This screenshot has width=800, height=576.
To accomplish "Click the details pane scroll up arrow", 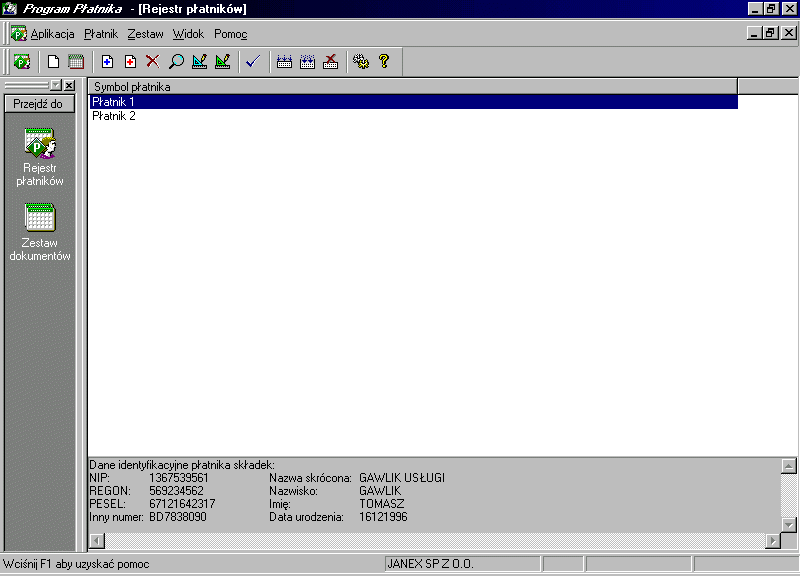I will [789, 466].
